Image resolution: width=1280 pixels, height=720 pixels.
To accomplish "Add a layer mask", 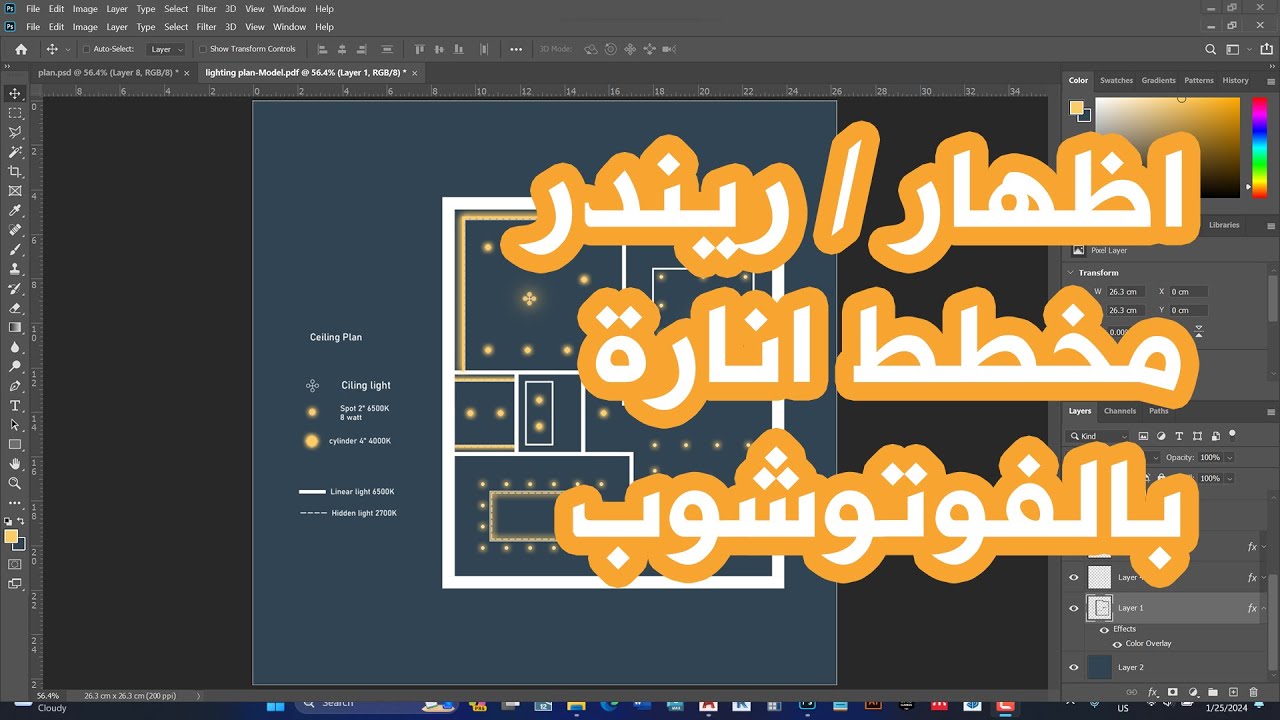I will point(1173,692).
